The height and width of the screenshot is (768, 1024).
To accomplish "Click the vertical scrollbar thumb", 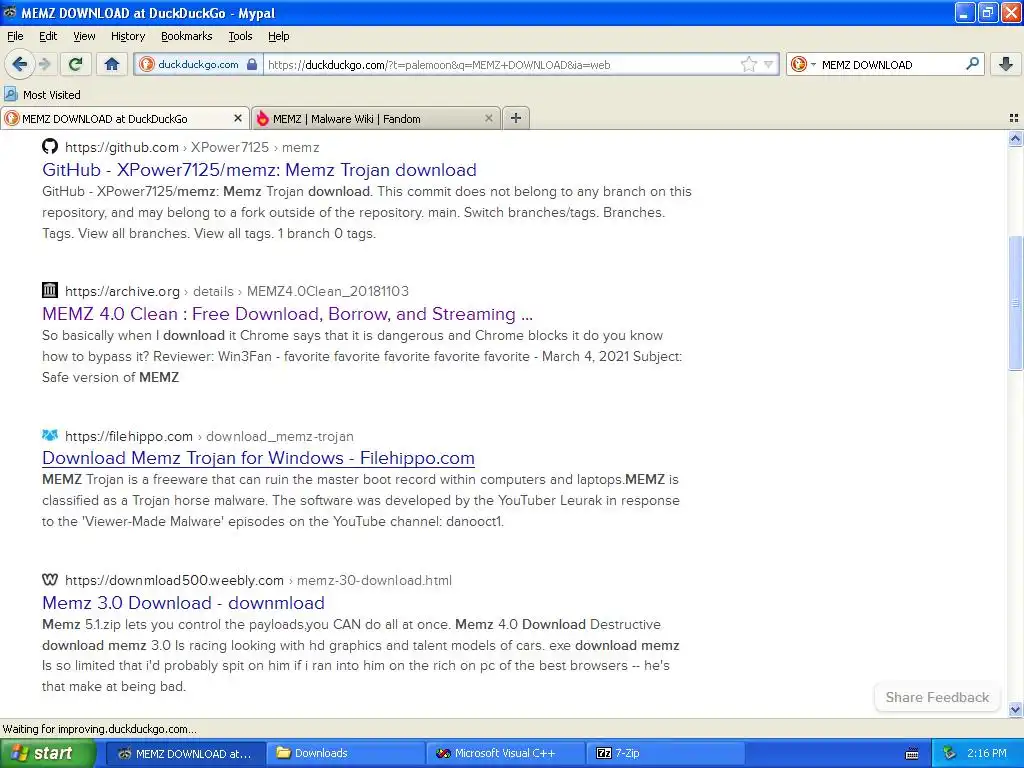I will point(1016,302).
